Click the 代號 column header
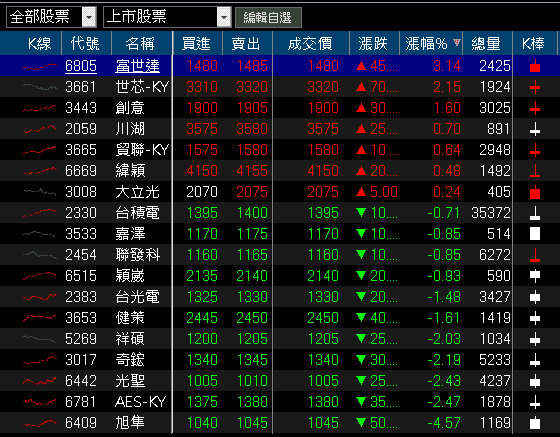The height and width of the screenshot is (437, 560). (85, 44)
